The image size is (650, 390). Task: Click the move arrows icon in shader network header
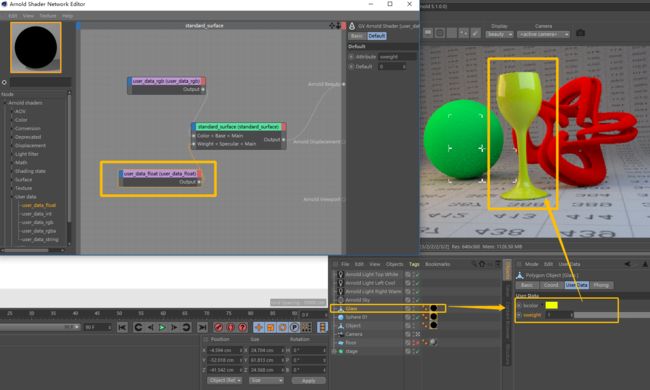(332, 26)
